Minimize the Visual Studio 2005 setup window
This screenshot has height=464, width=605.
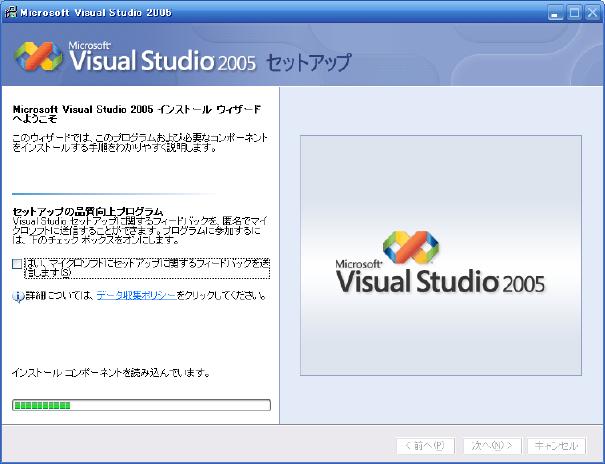(555, 13)
